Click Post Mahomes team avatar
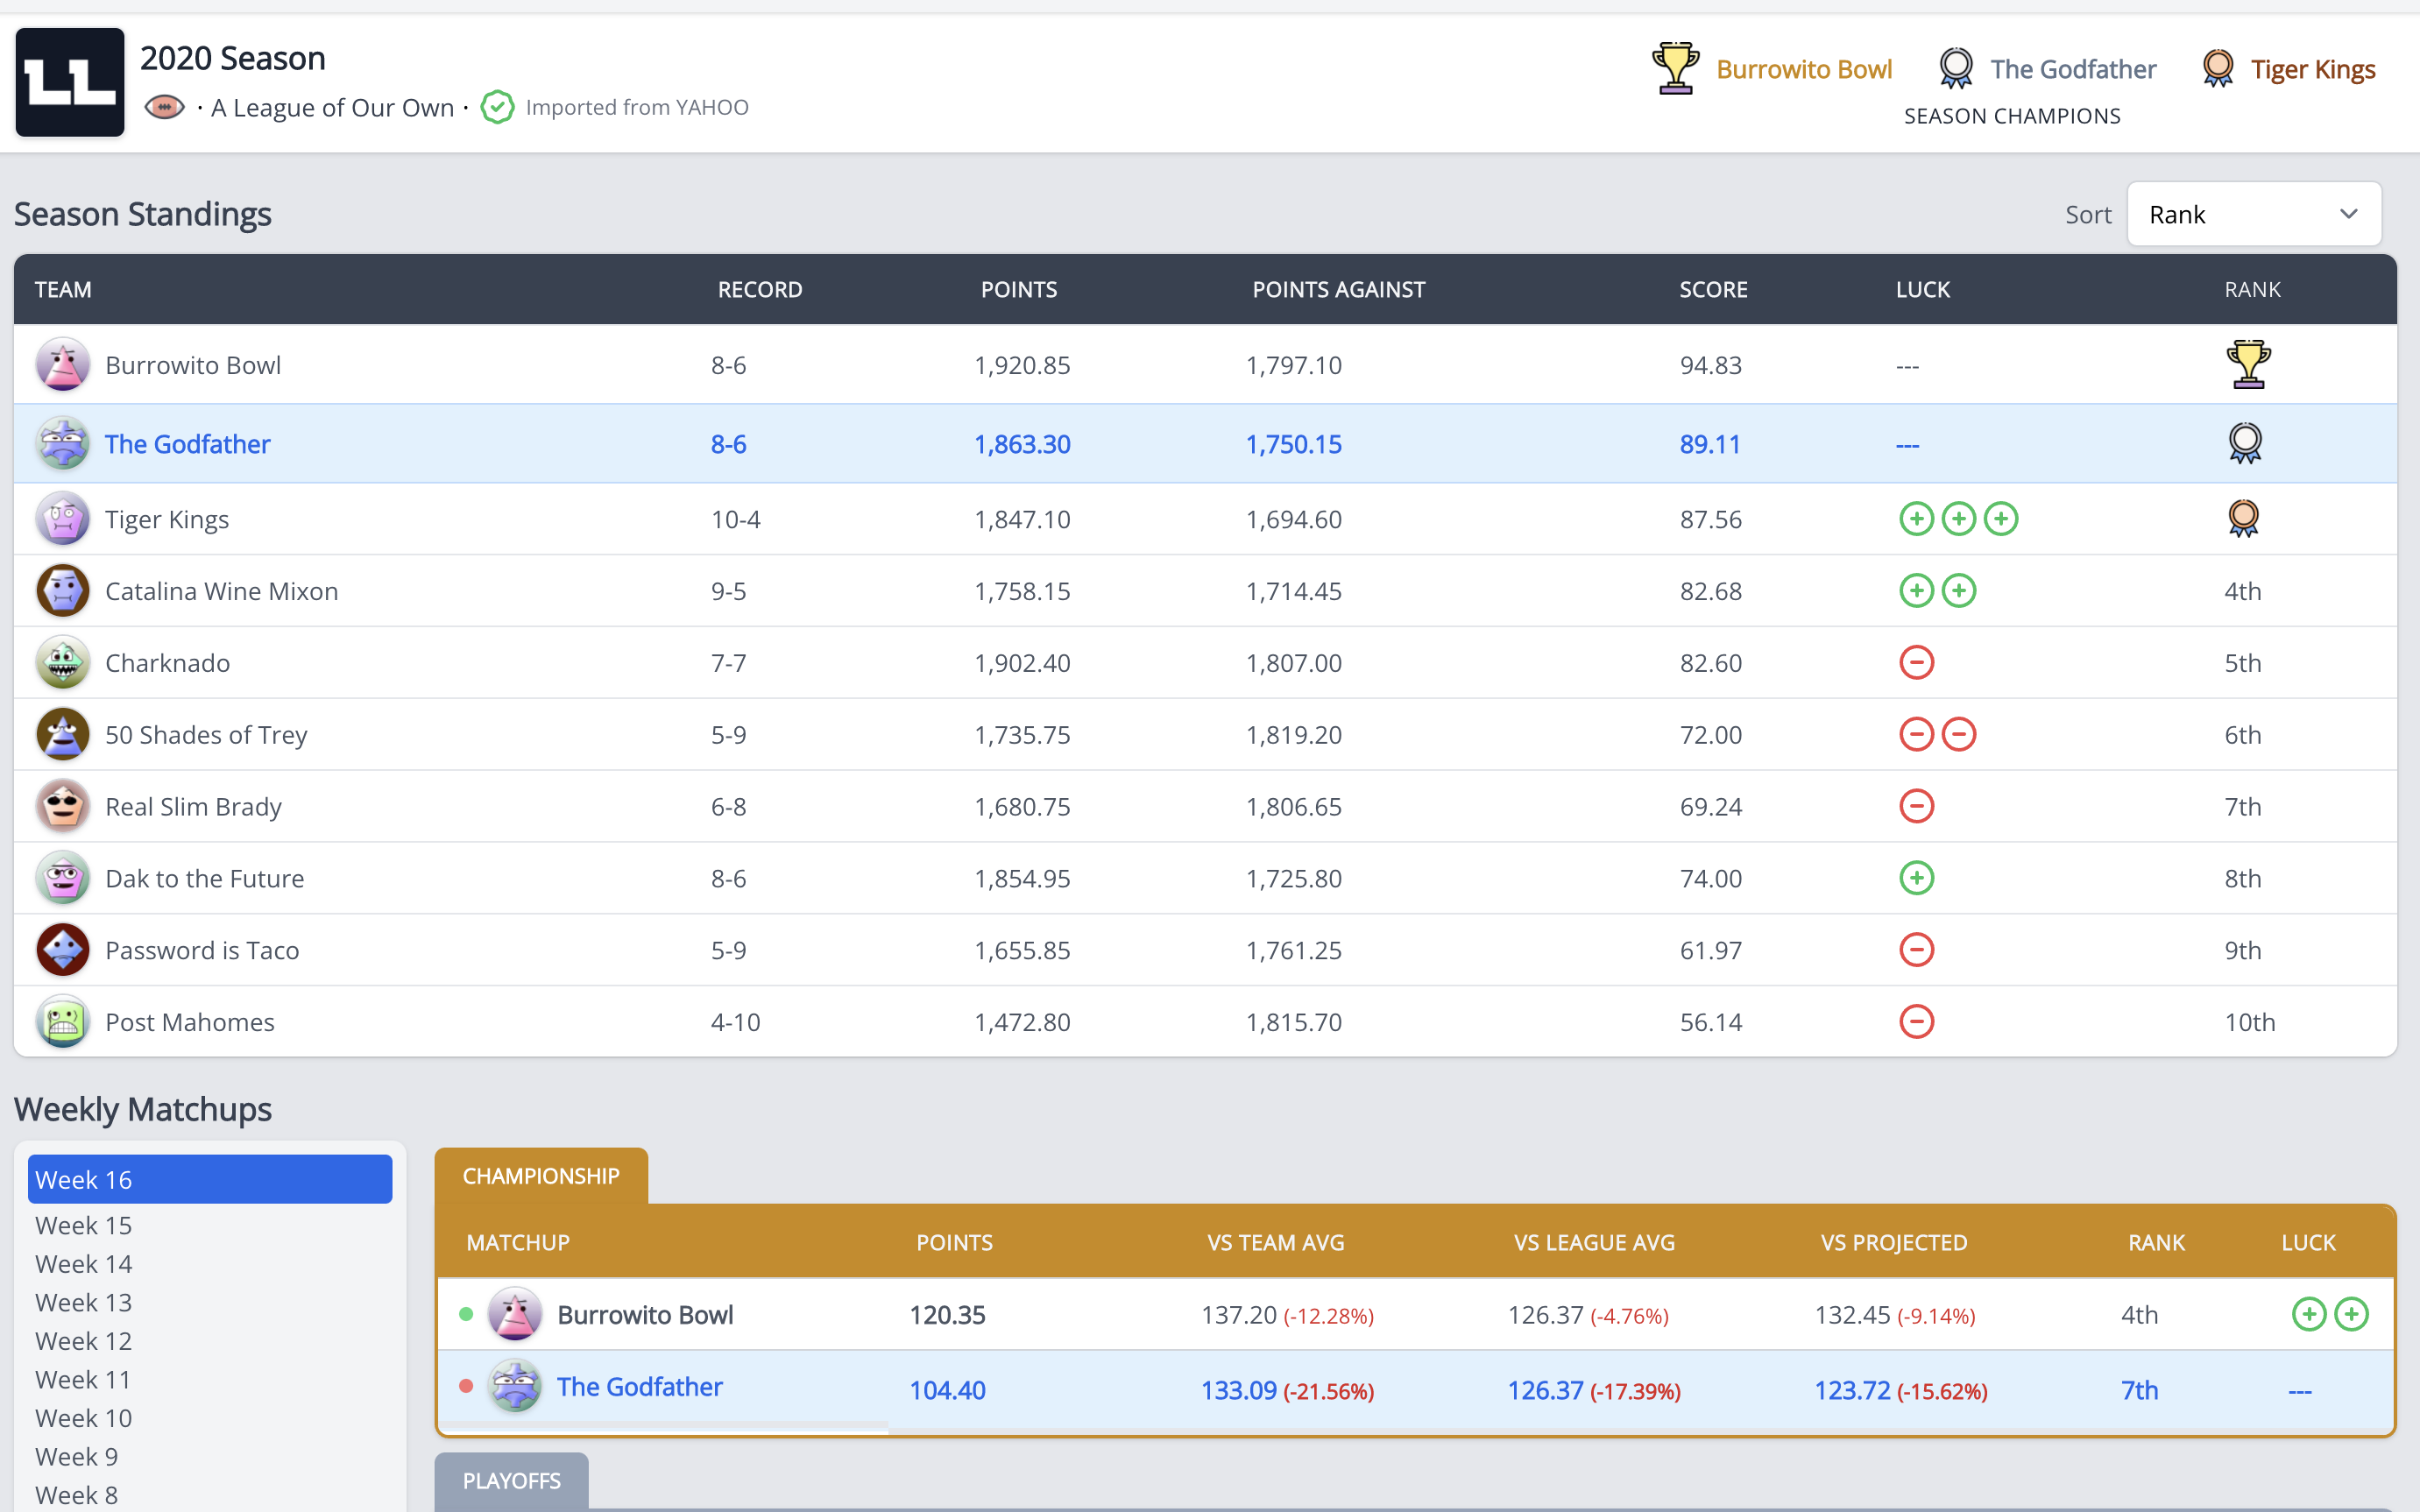The width and height of the screenshot is (2420, 1512). click(x=63, y=1022)
